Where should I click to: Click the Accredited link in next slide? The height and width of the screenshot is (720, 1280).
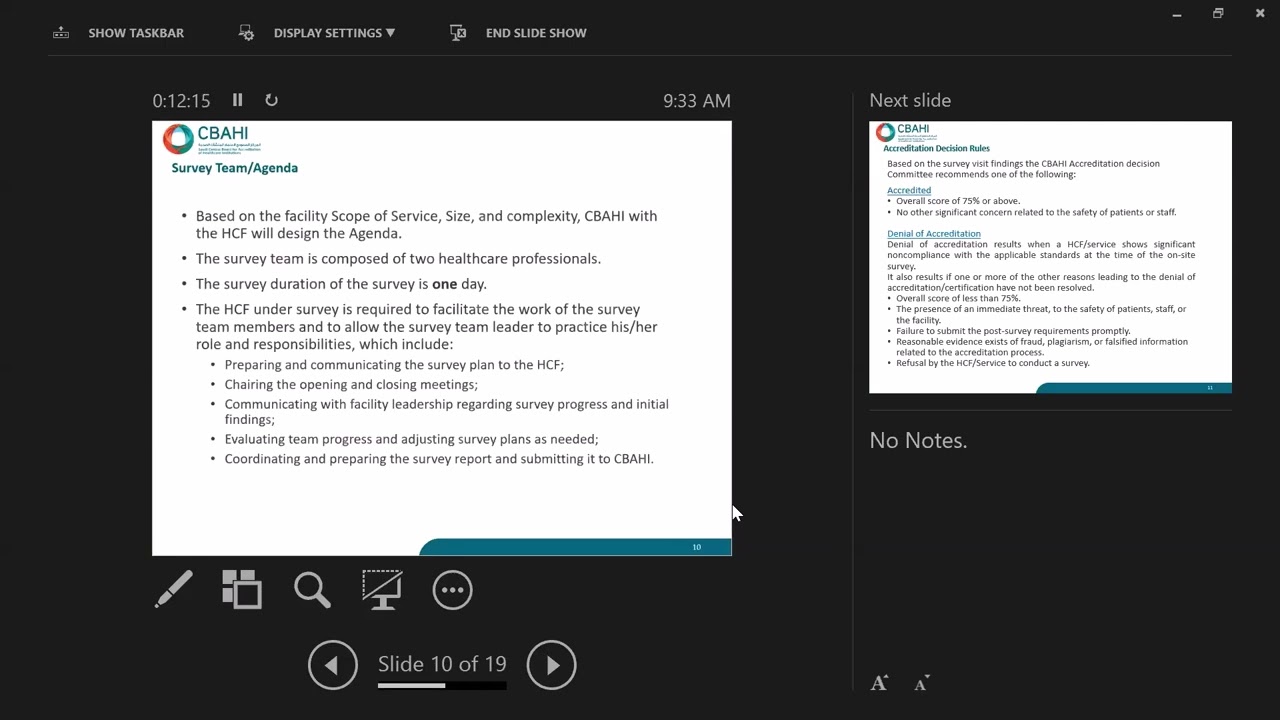909,190
